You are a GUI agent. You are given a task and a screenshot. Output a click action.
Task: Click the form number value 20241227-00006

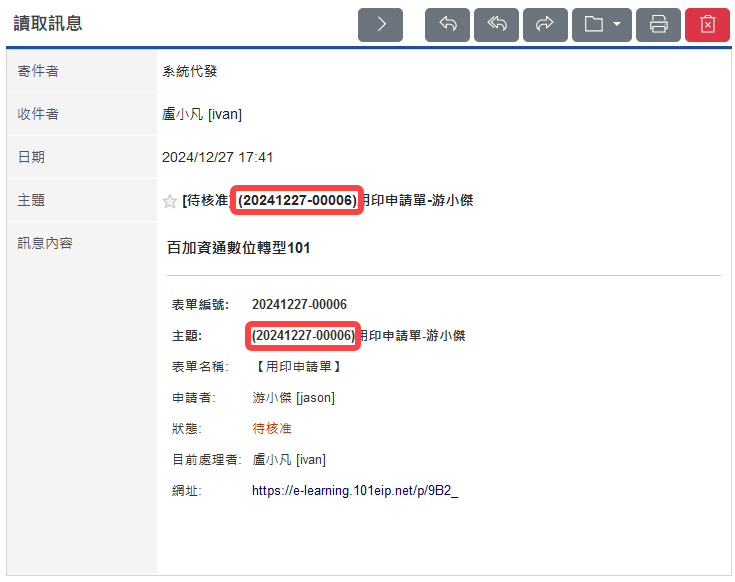pos(299,305)
